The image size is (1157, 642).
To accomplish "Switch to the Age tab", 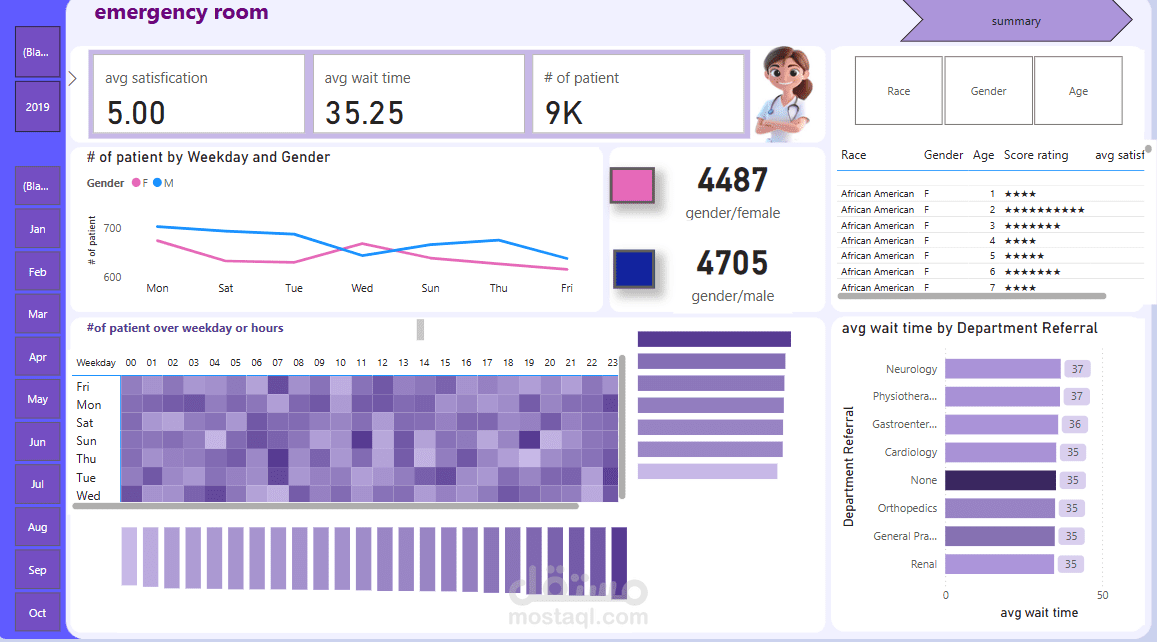I will pyautogui.click(x=1078, y=91).
